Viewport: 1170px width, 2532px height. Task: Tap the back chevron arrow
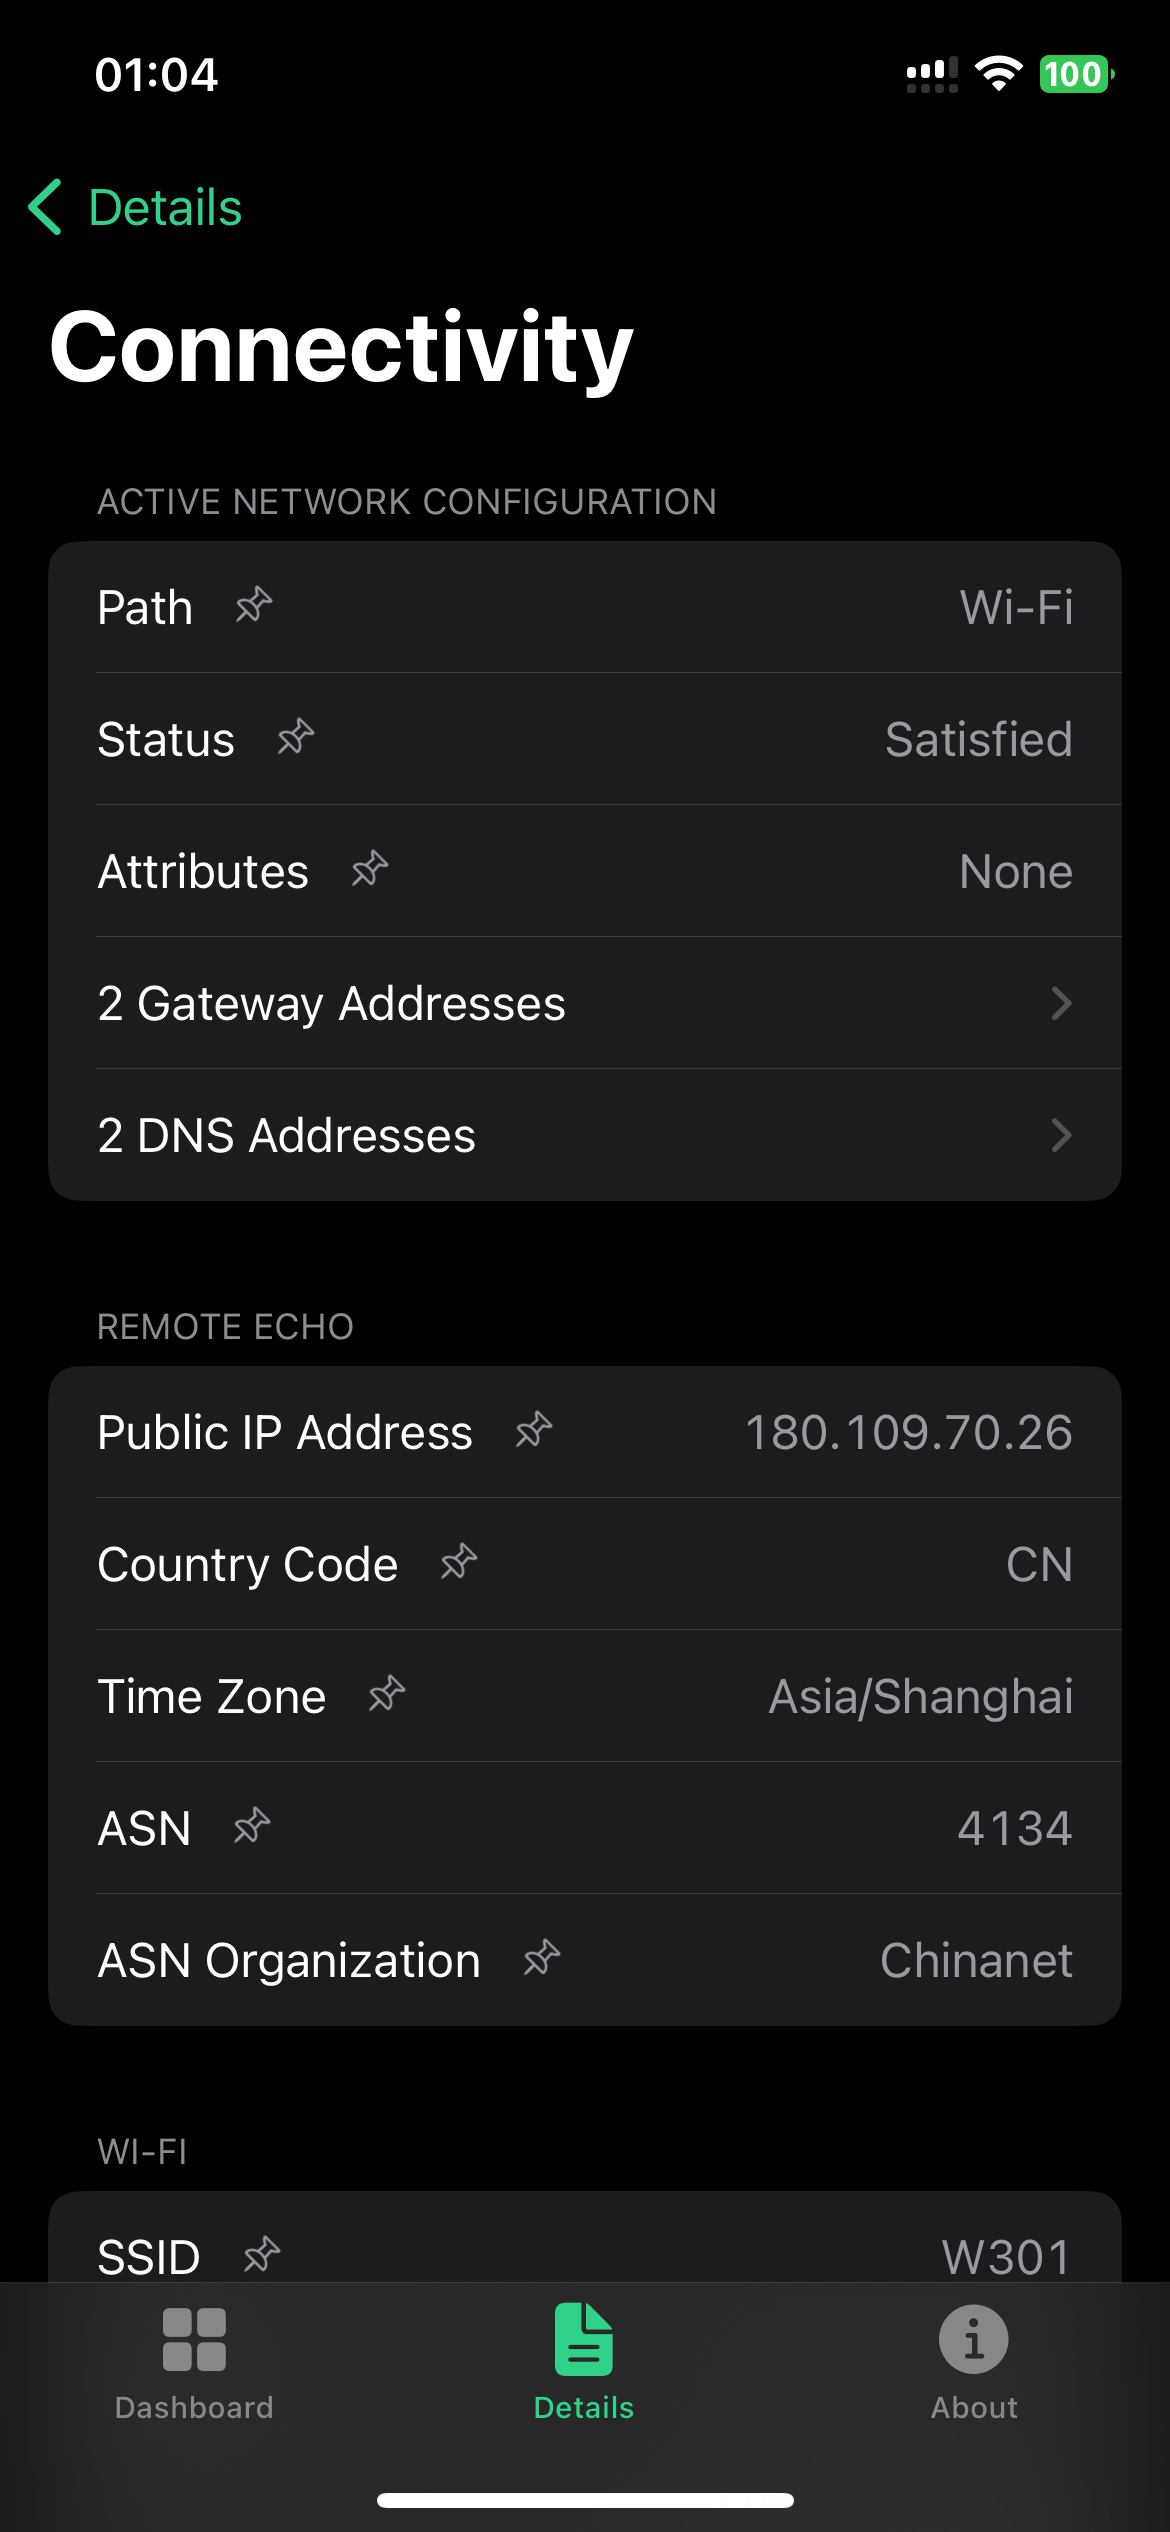point(46,208)
